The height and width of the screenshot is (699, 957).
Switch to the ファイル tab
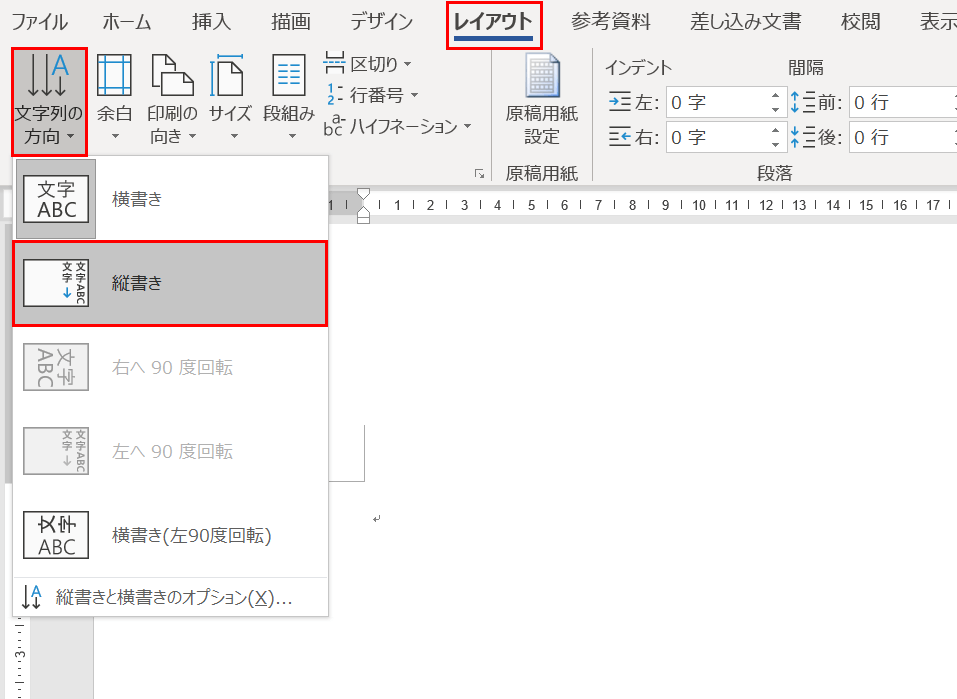pos(40,22)
